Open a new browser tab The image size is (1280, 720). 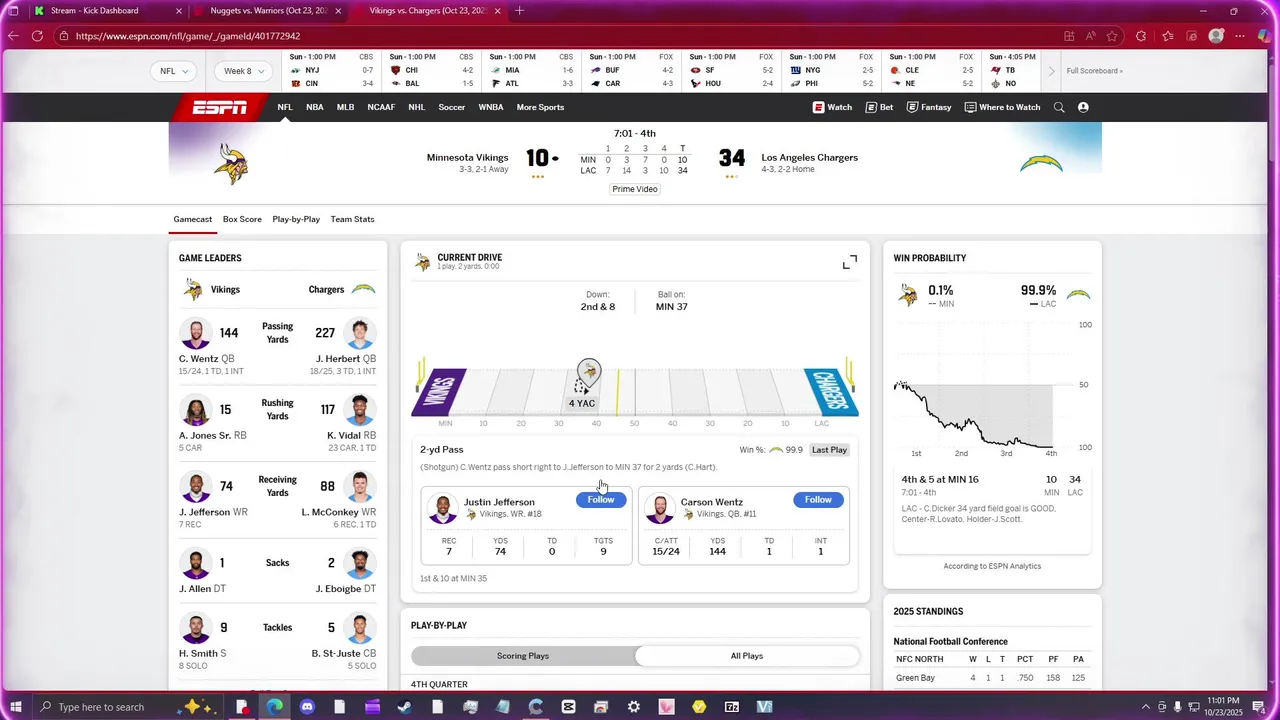point(519,11)
